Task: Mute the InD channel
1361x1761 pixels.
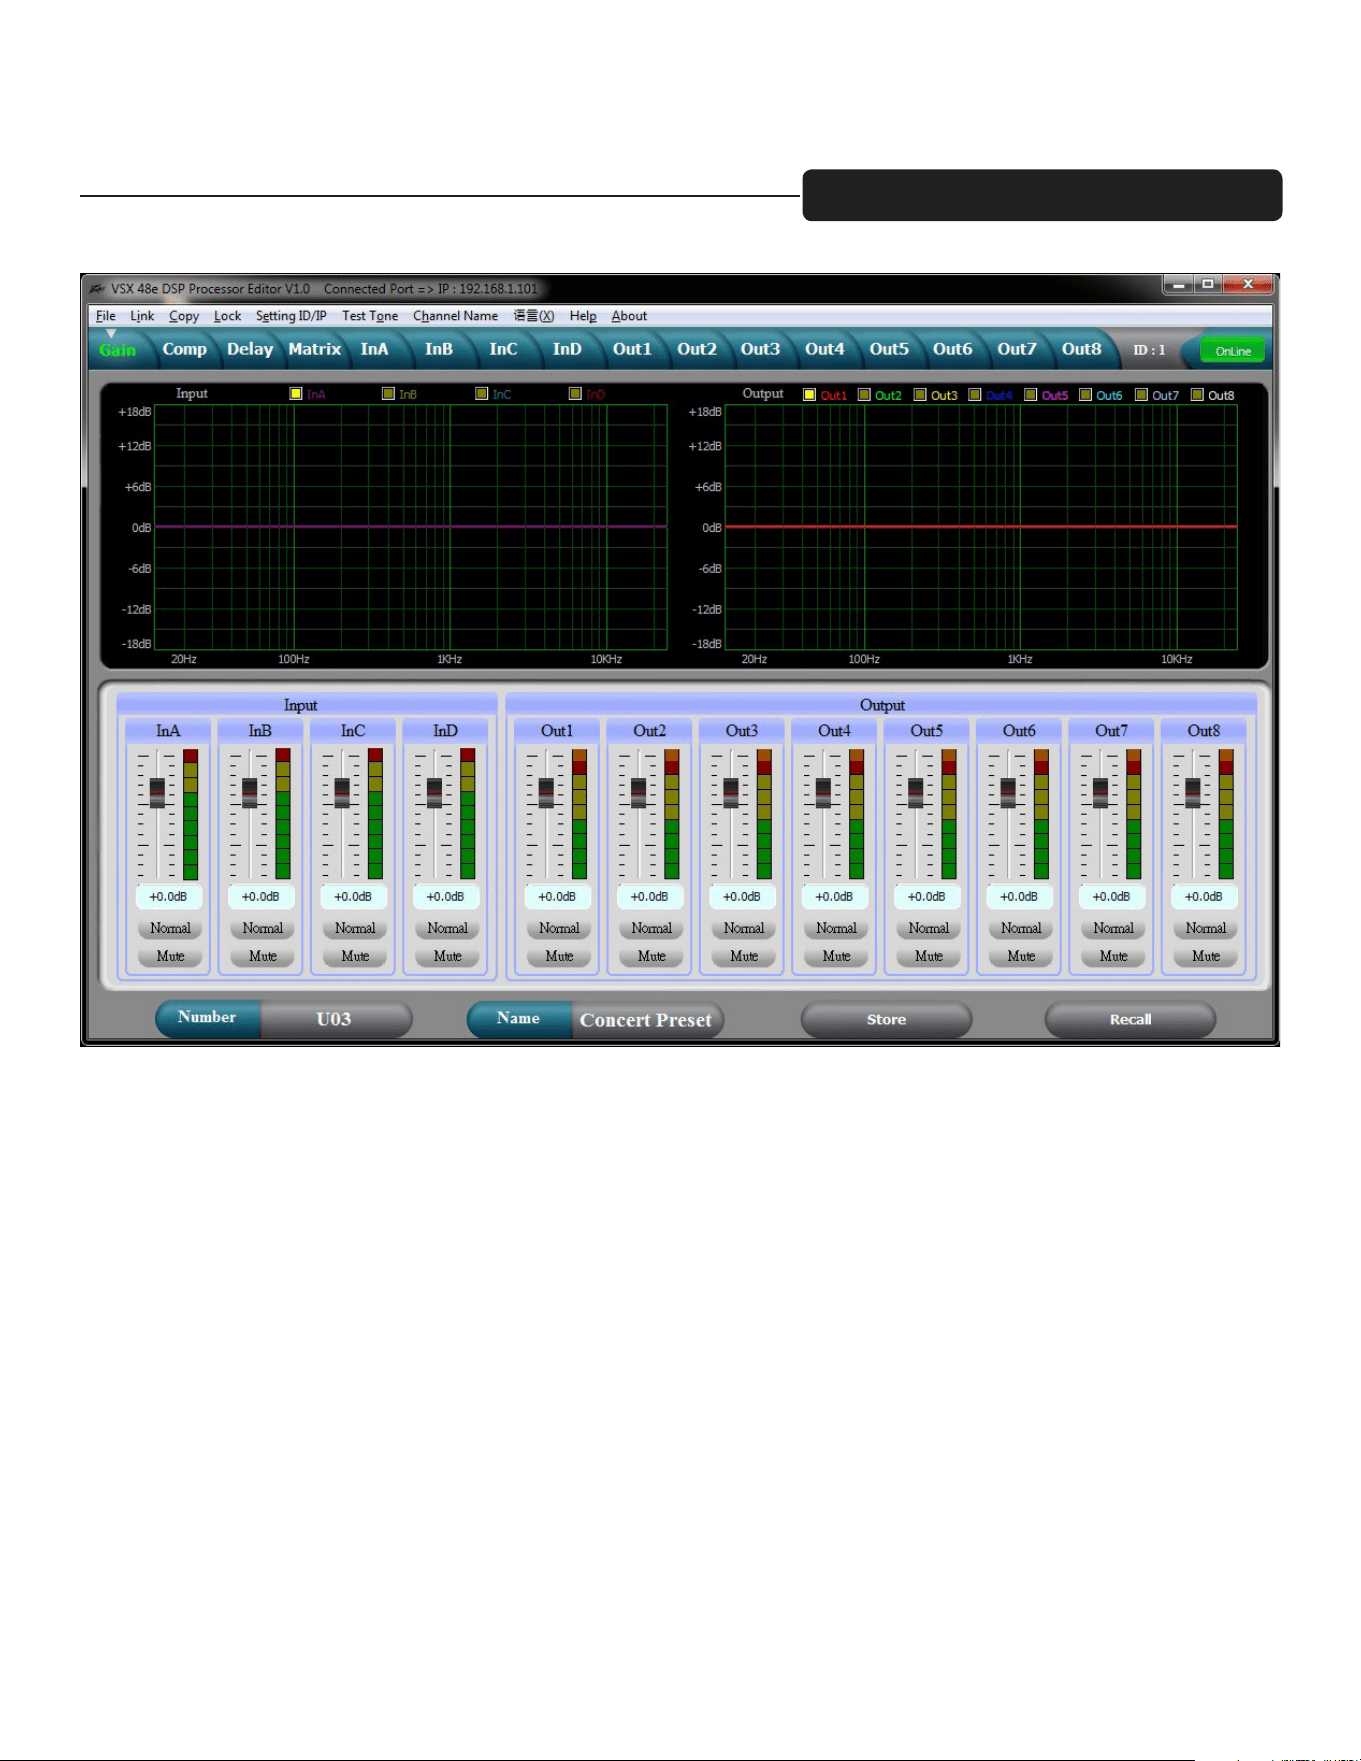Action: coord(447,957)
